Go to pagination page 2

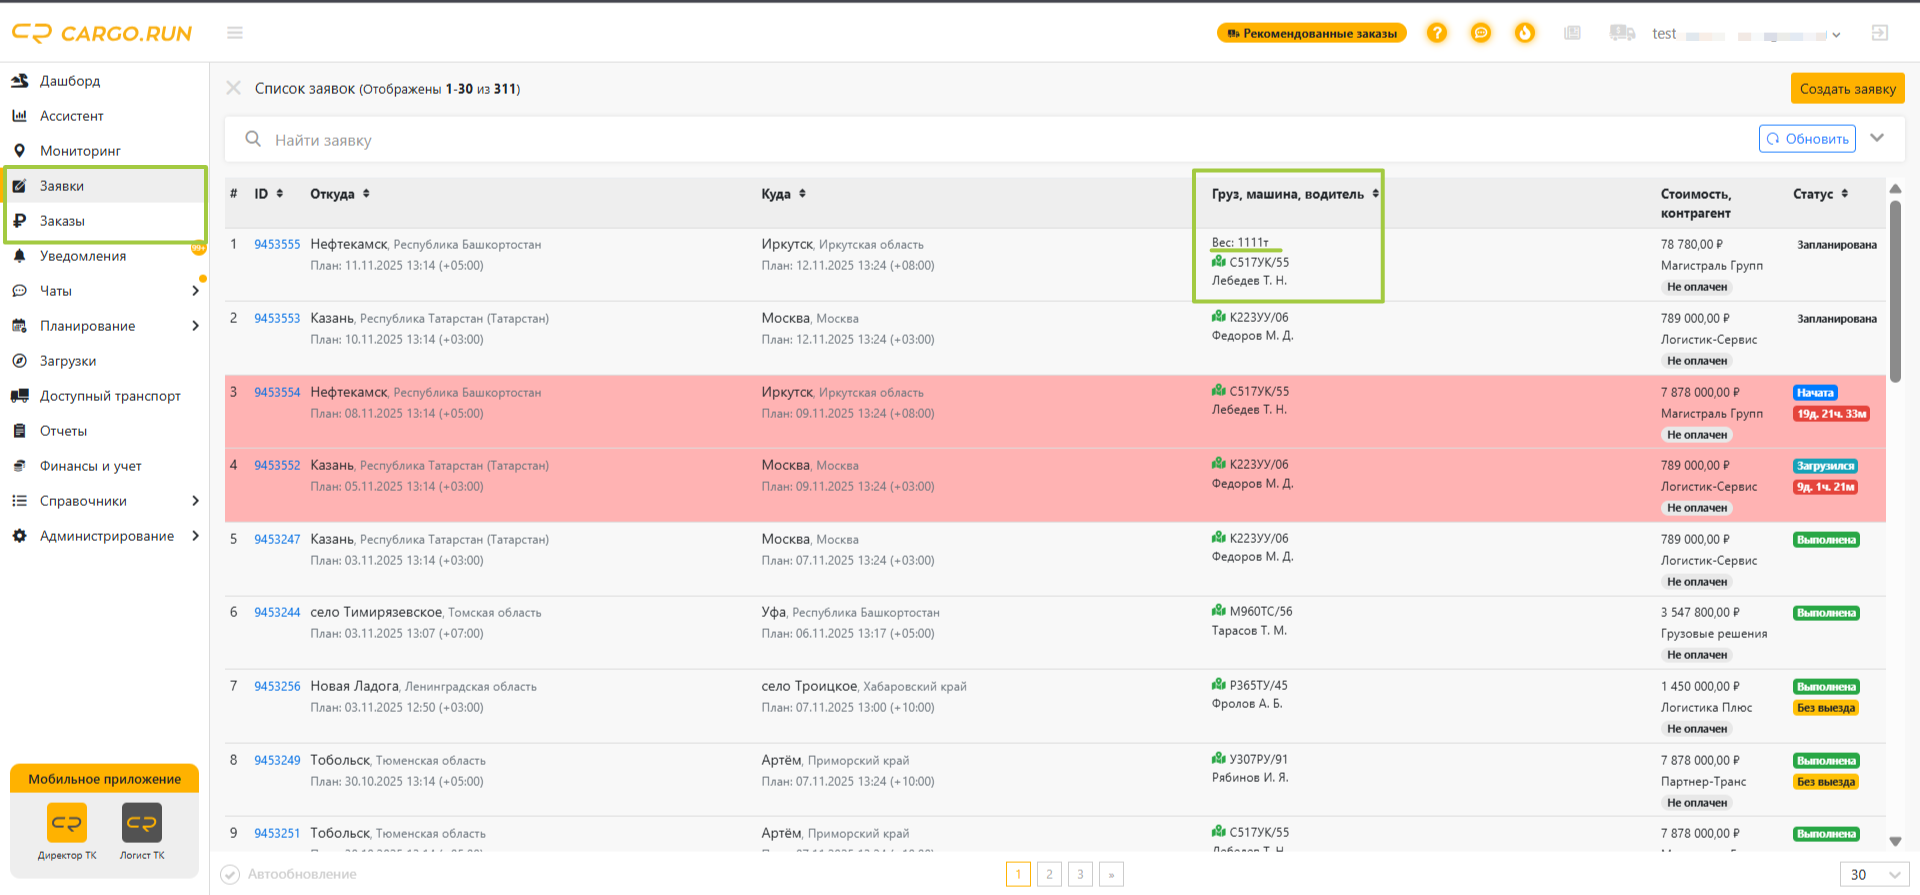point(1049,874)
